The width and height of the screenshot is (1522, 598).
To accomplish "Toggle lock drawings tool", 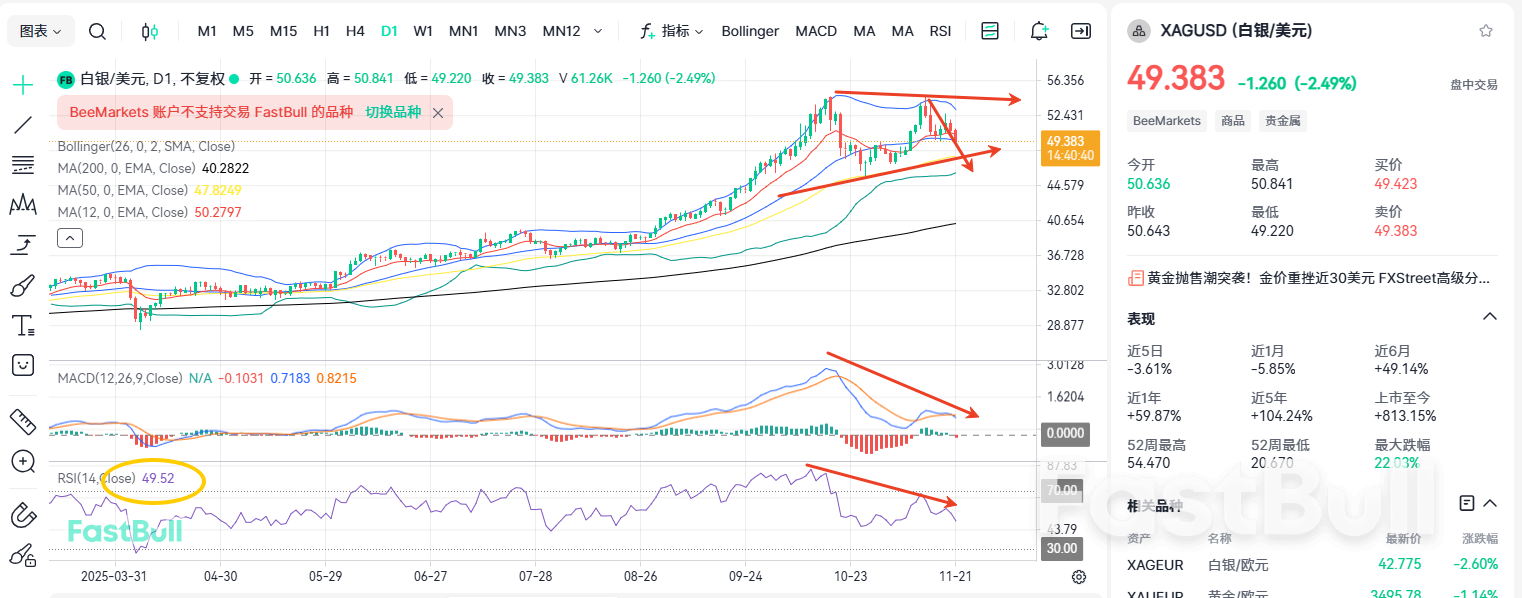I will pos(22,555).
